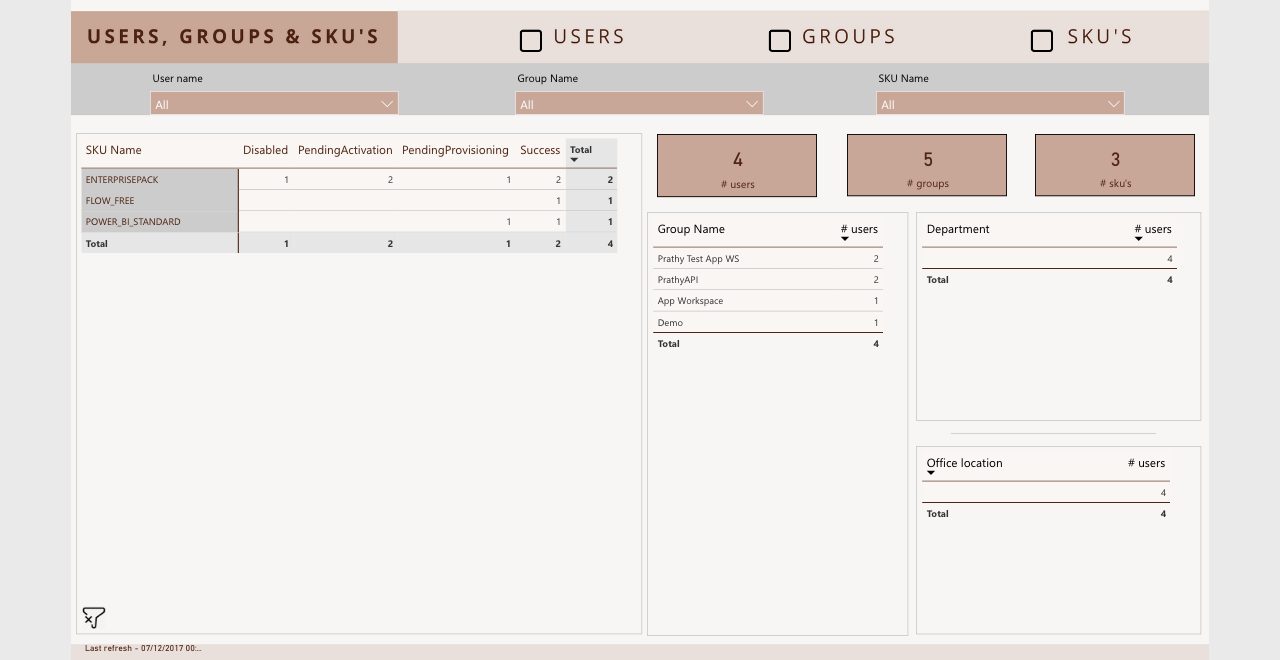Click sort arrow under Department # users

coord(1139,239)
